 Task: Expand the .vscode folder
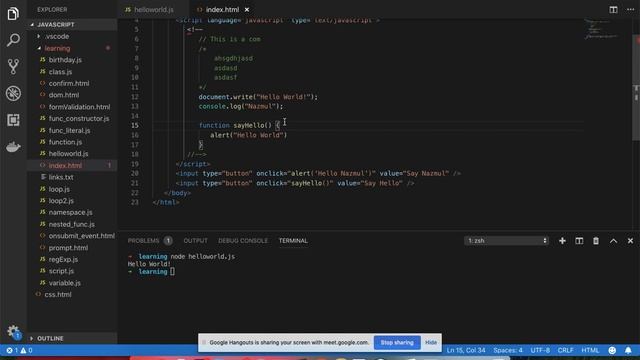[72, 36]
